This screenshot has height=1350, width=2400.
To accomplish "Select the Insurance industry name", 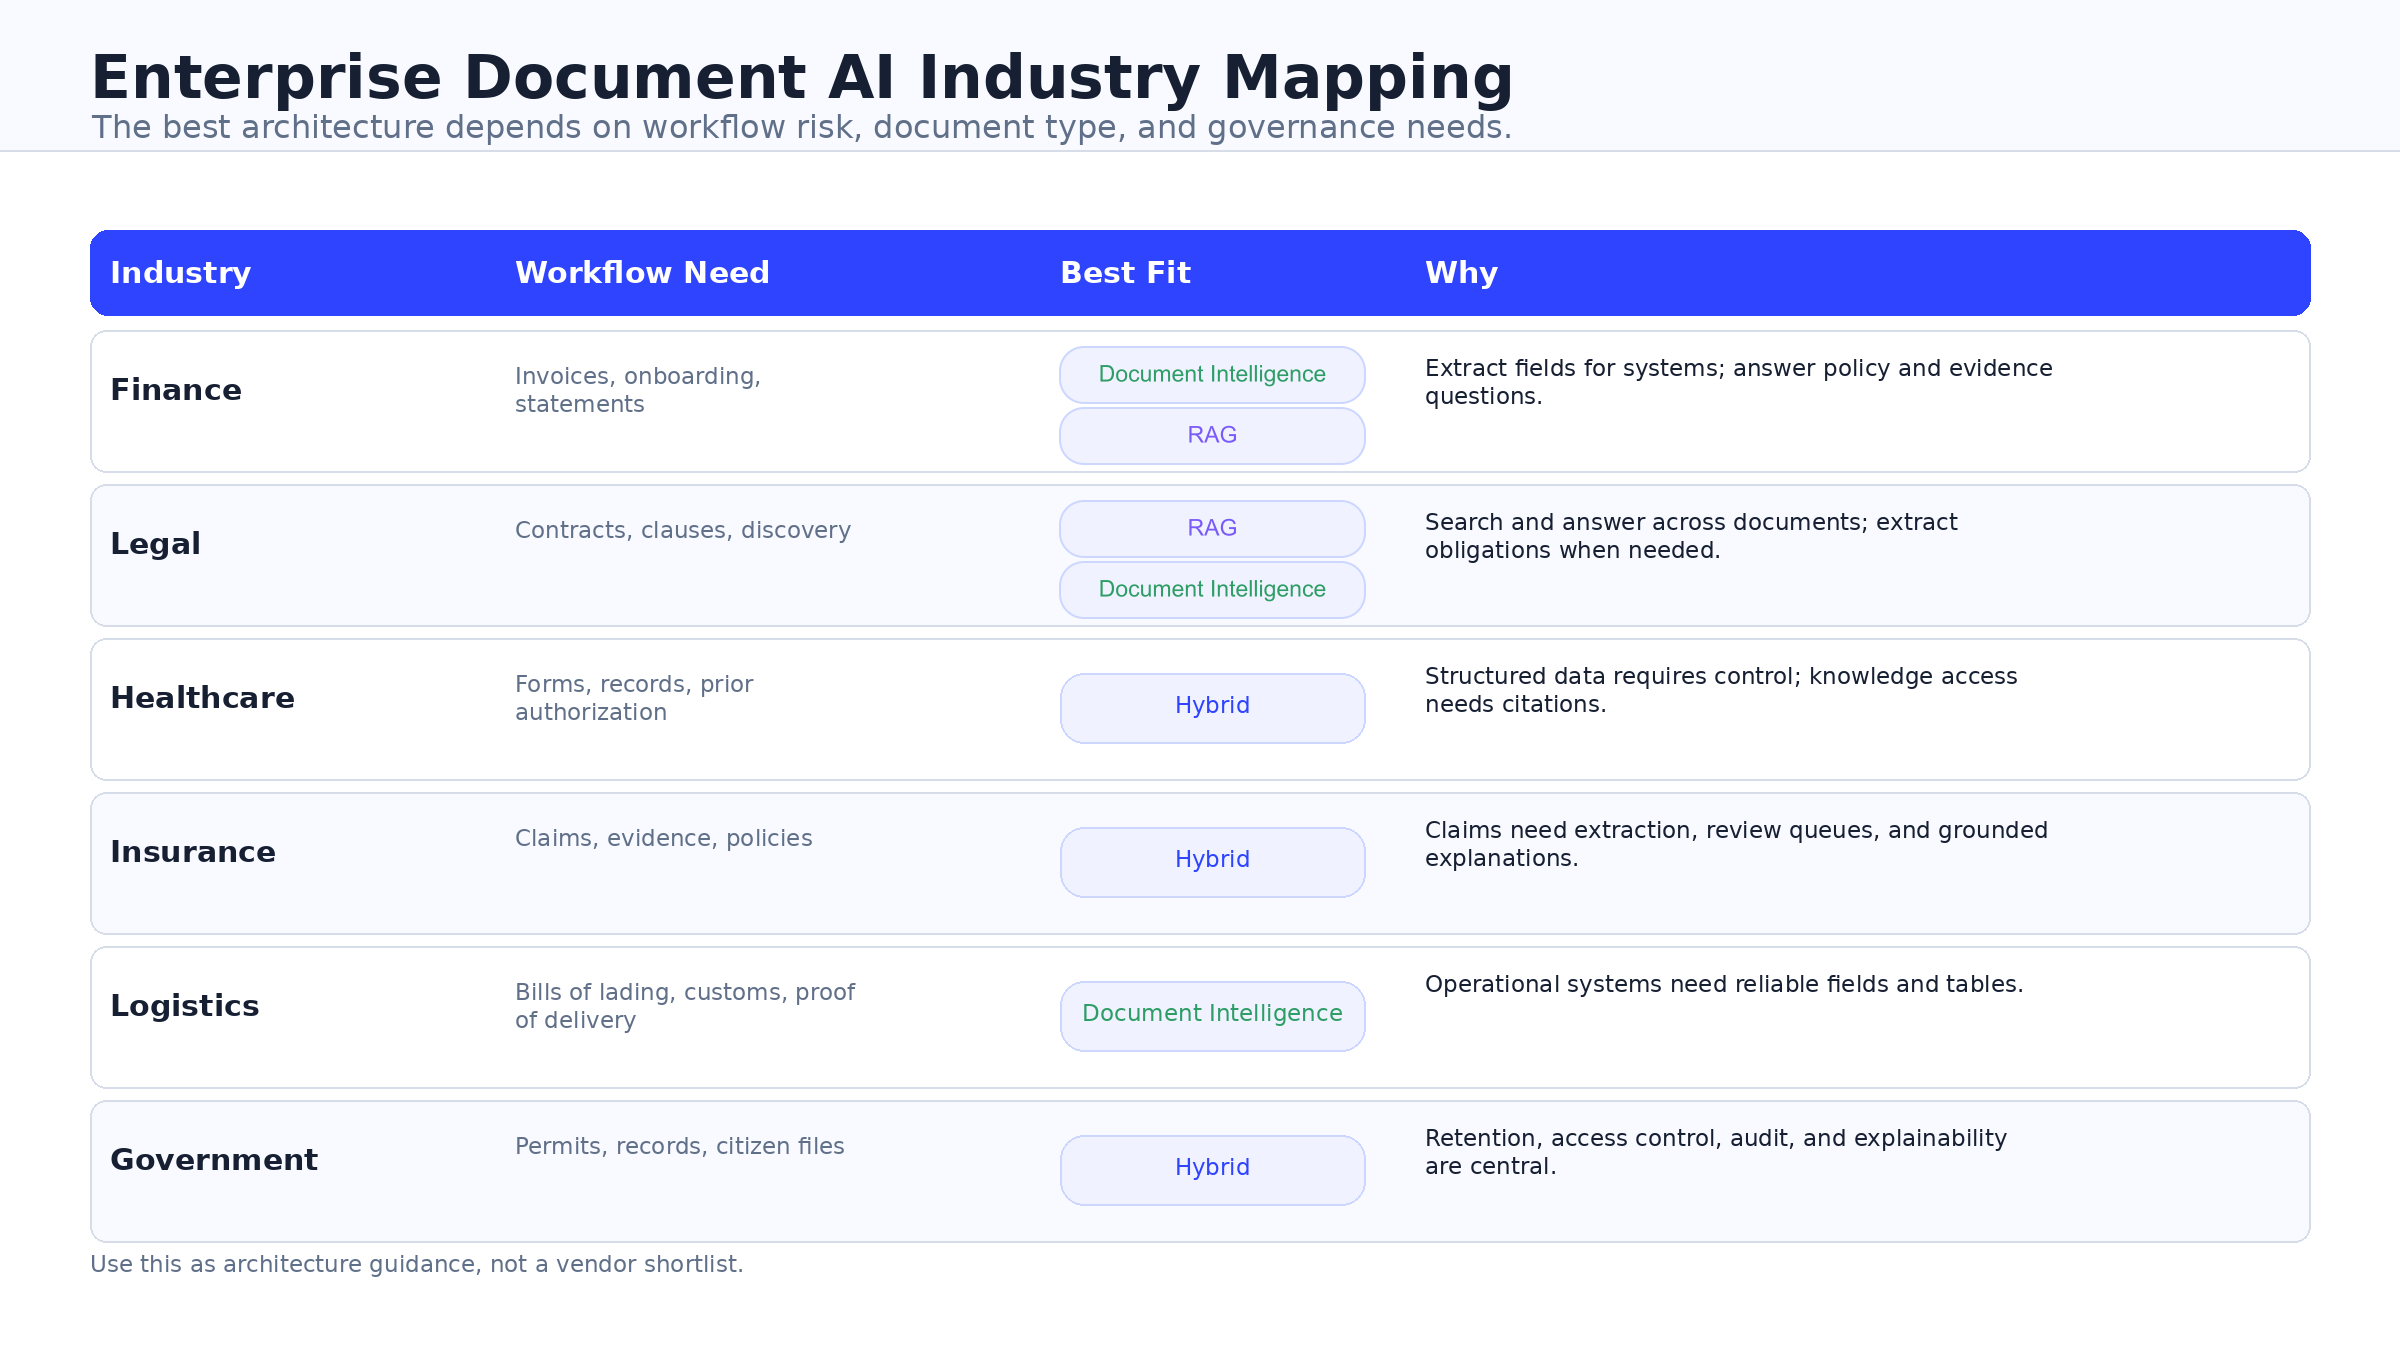I will pos(193,852).
